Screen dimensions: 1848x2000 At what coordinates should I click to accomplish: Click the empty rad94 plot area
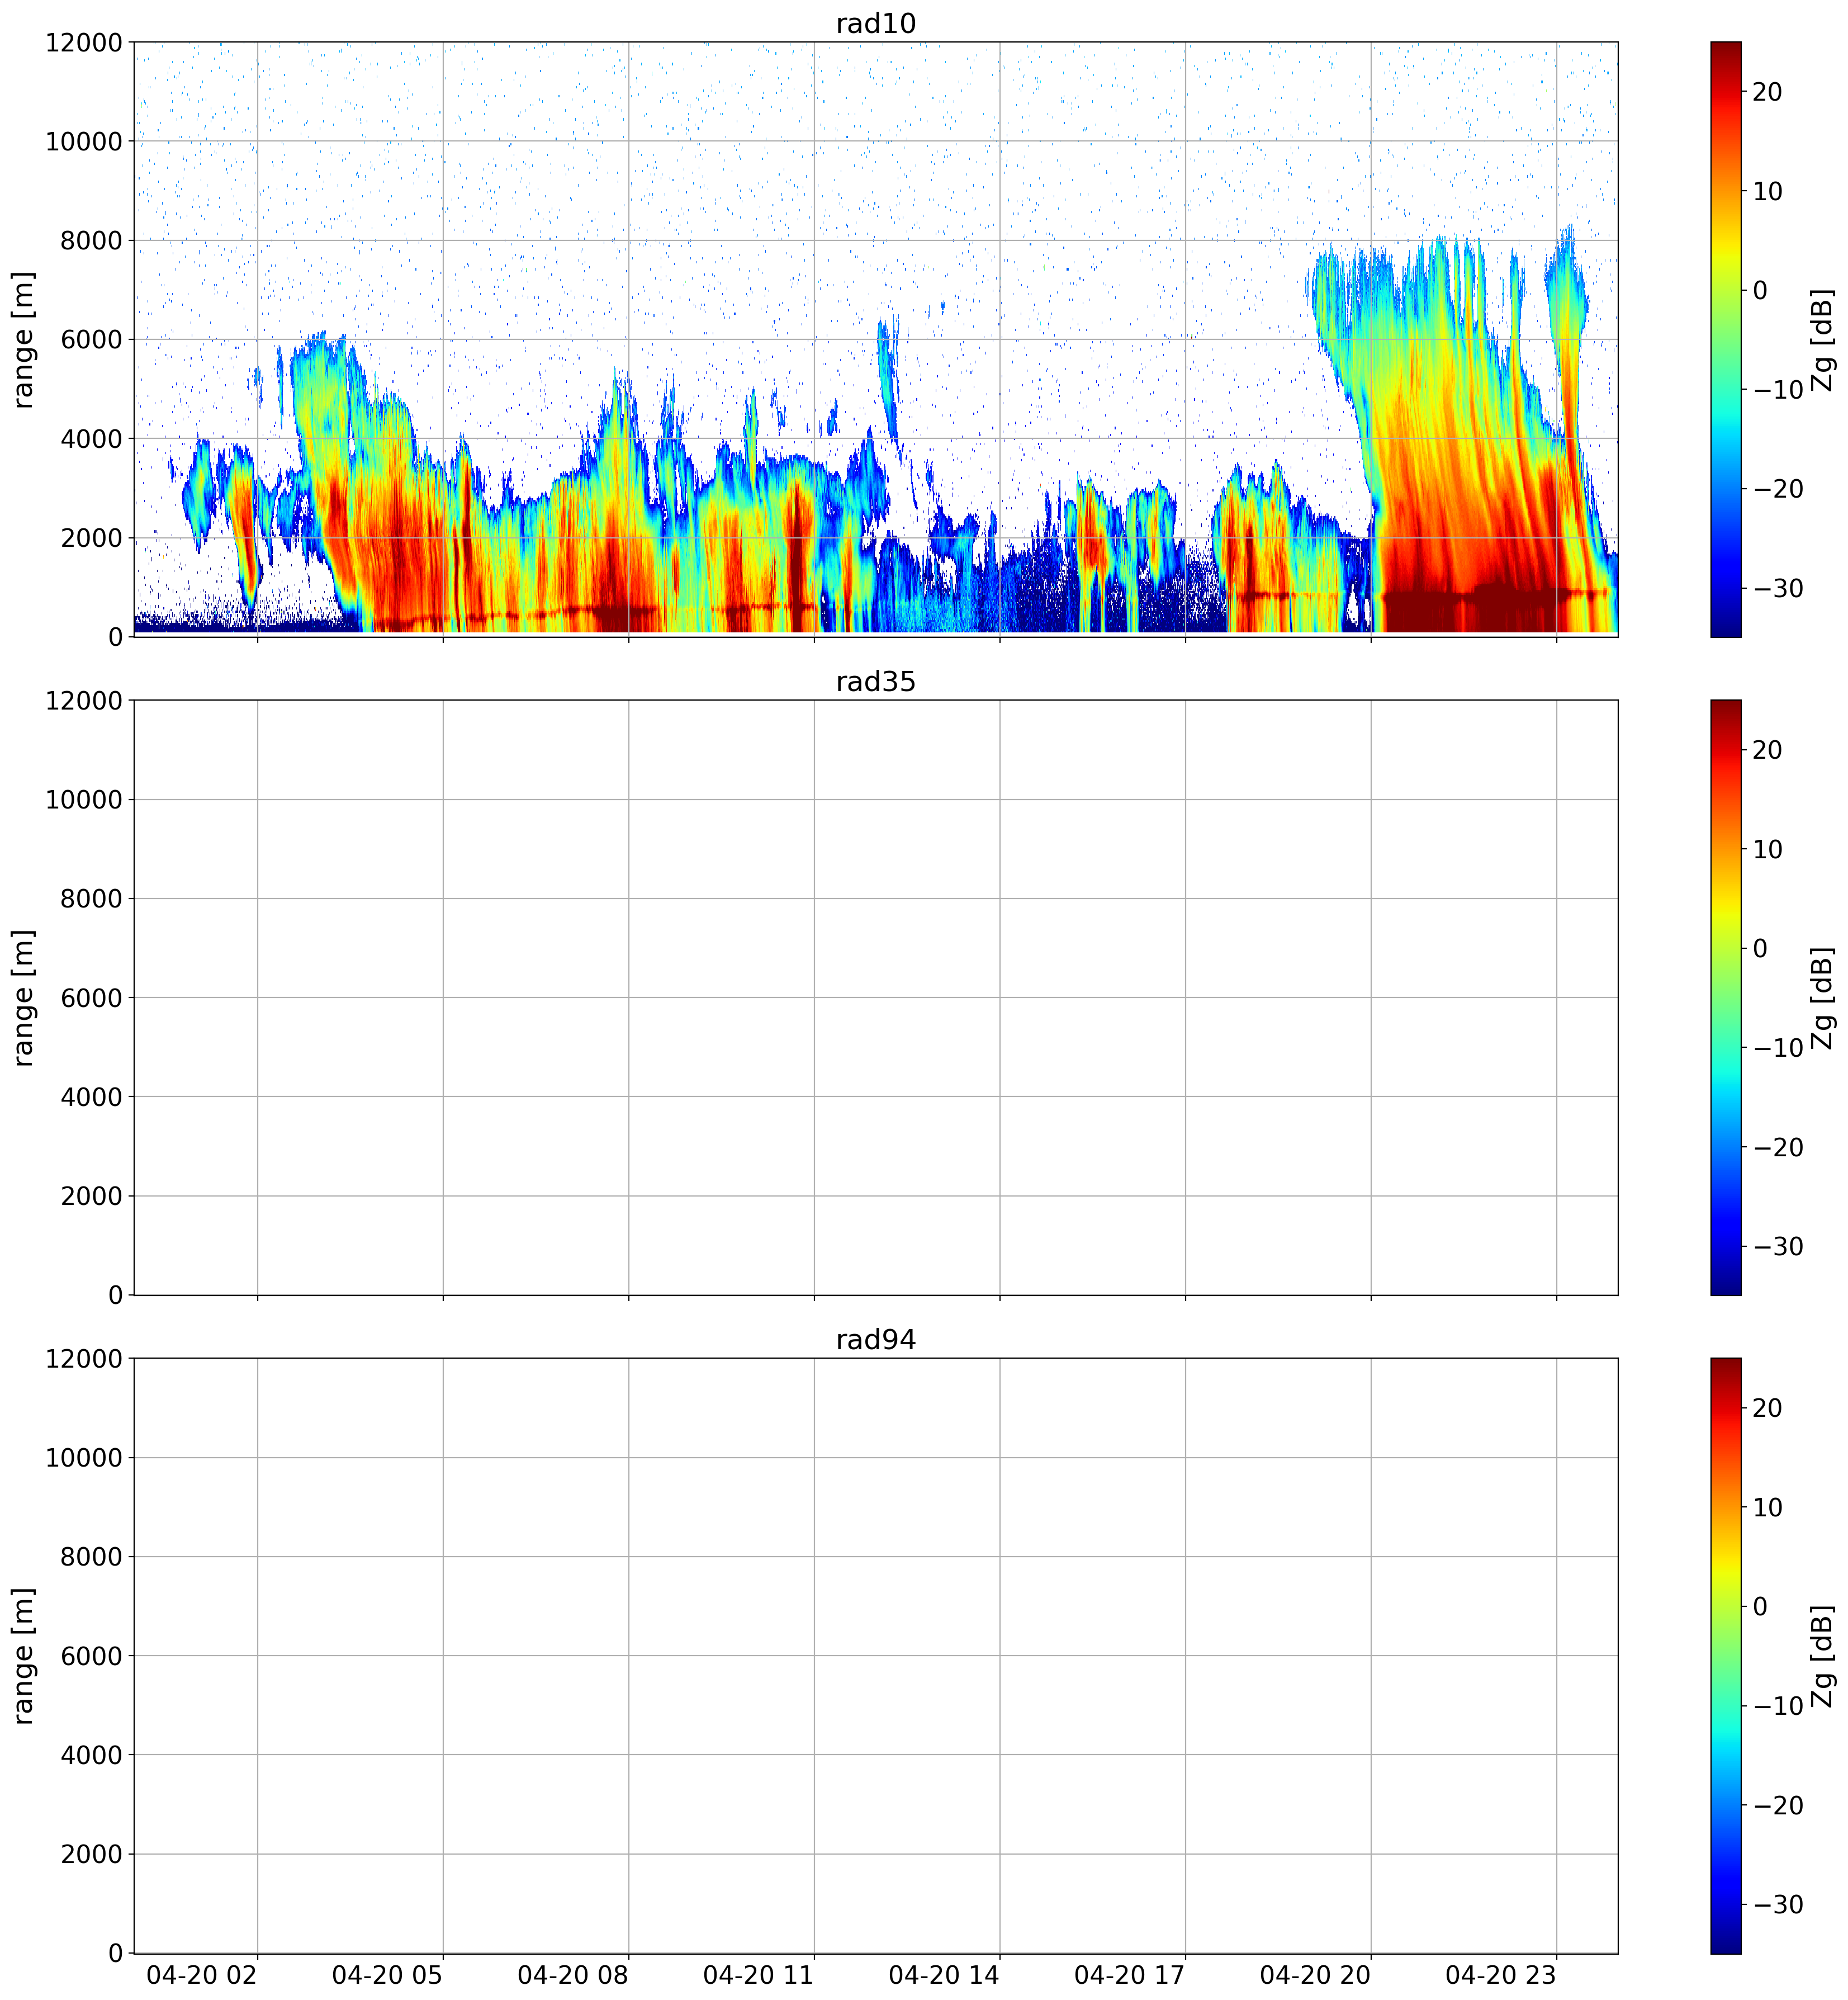coord(876,1655)
